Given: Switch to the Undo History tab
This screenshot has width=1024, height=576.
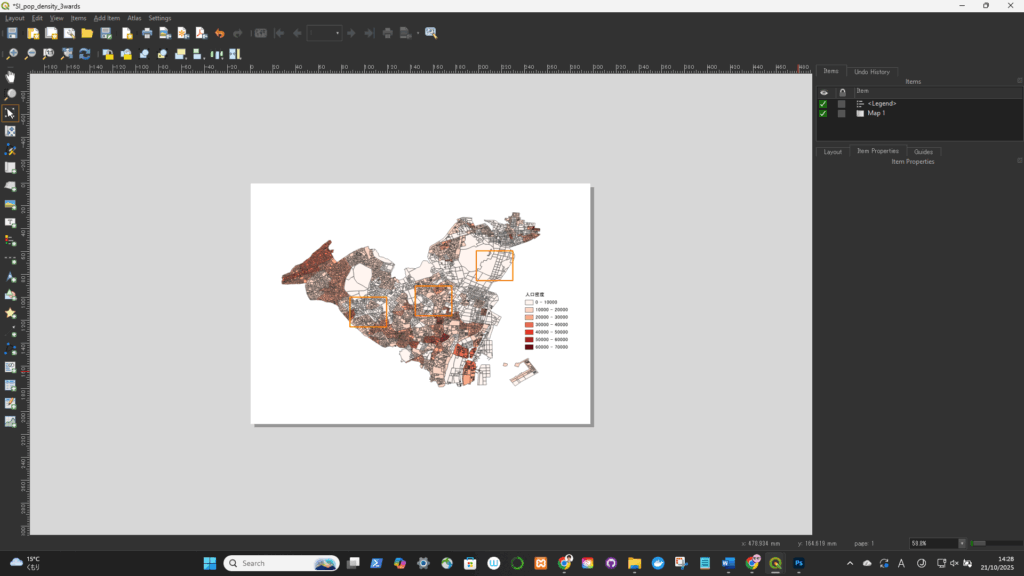Looking at the screenshot, I should point(872,72).
